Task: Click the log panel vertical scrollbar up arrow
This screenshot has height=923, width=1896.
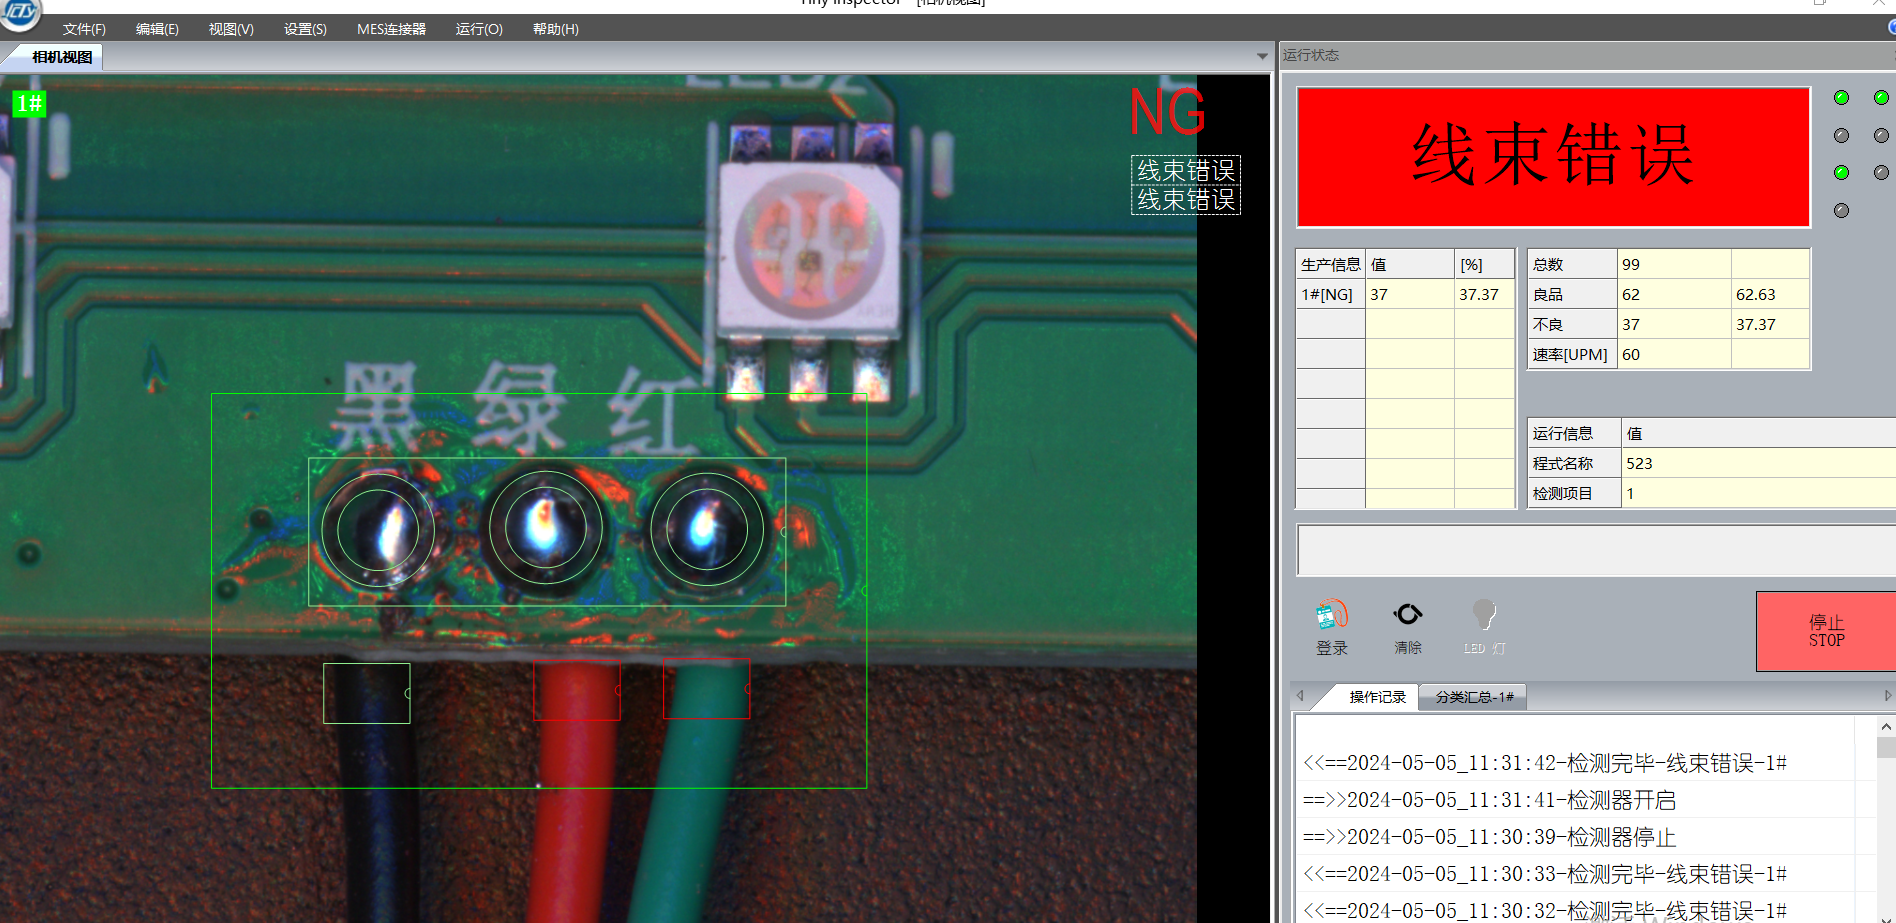Action: click(x=1885, y=727)
